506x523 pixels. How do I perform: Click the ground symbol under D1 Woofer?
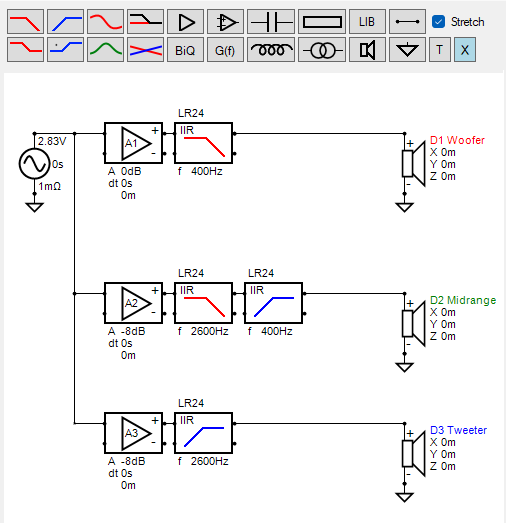(405, 207)
